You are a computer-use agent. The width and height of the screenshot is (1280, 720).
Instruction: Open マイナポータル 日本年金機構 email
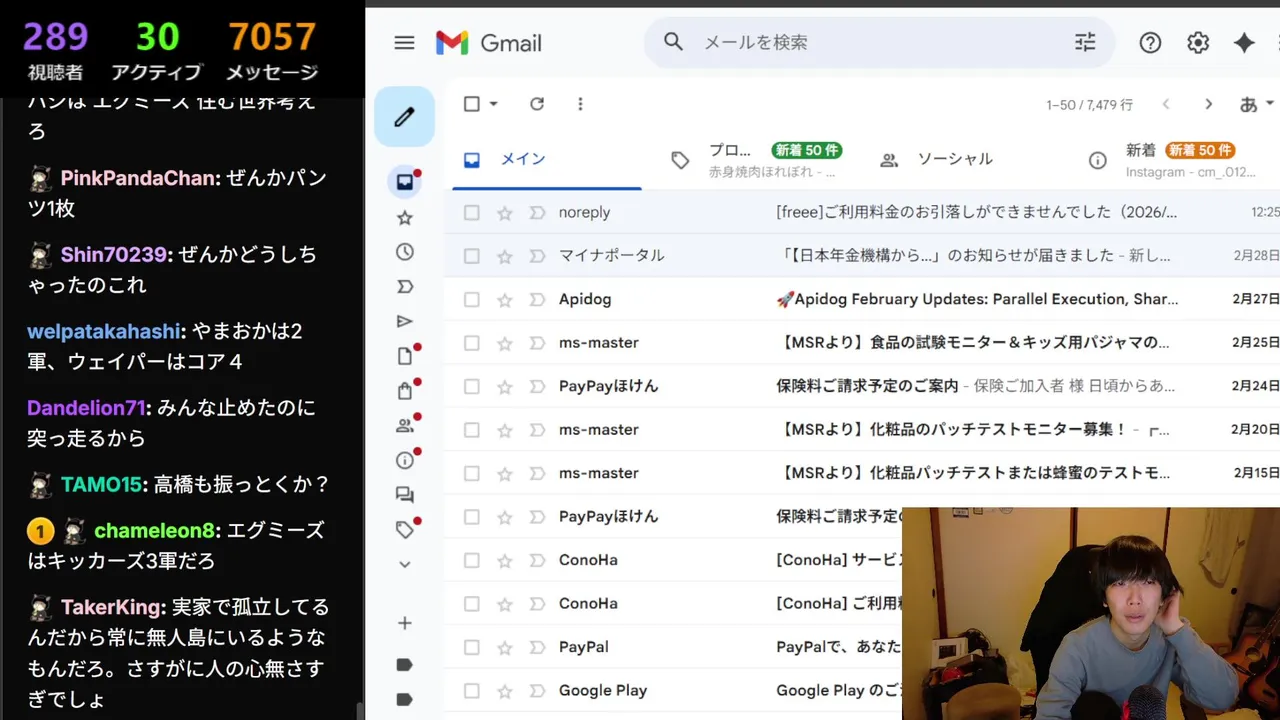(x=862, y=256)
